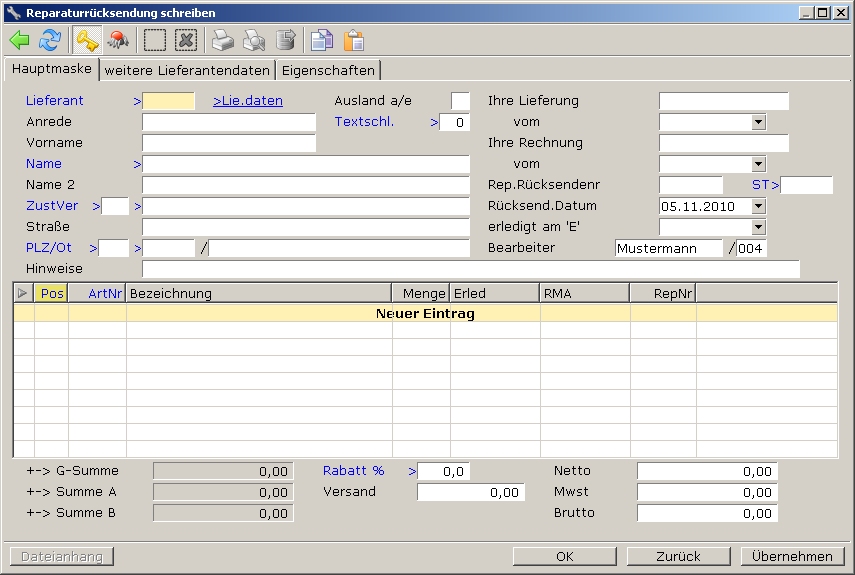Switch to weitere Lieferantendaten tab
Image resolution: width=855 pixels, height=575 pixels.
(187, 70)
